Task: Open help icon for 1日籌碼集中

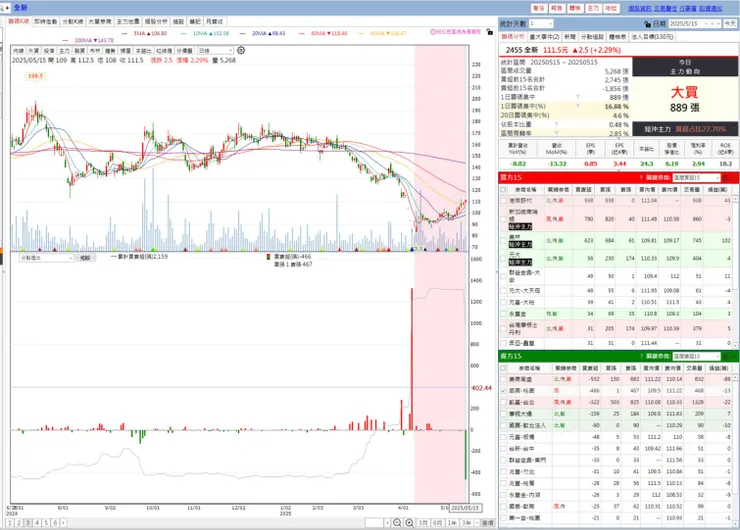Action: [x=578, y=97]
